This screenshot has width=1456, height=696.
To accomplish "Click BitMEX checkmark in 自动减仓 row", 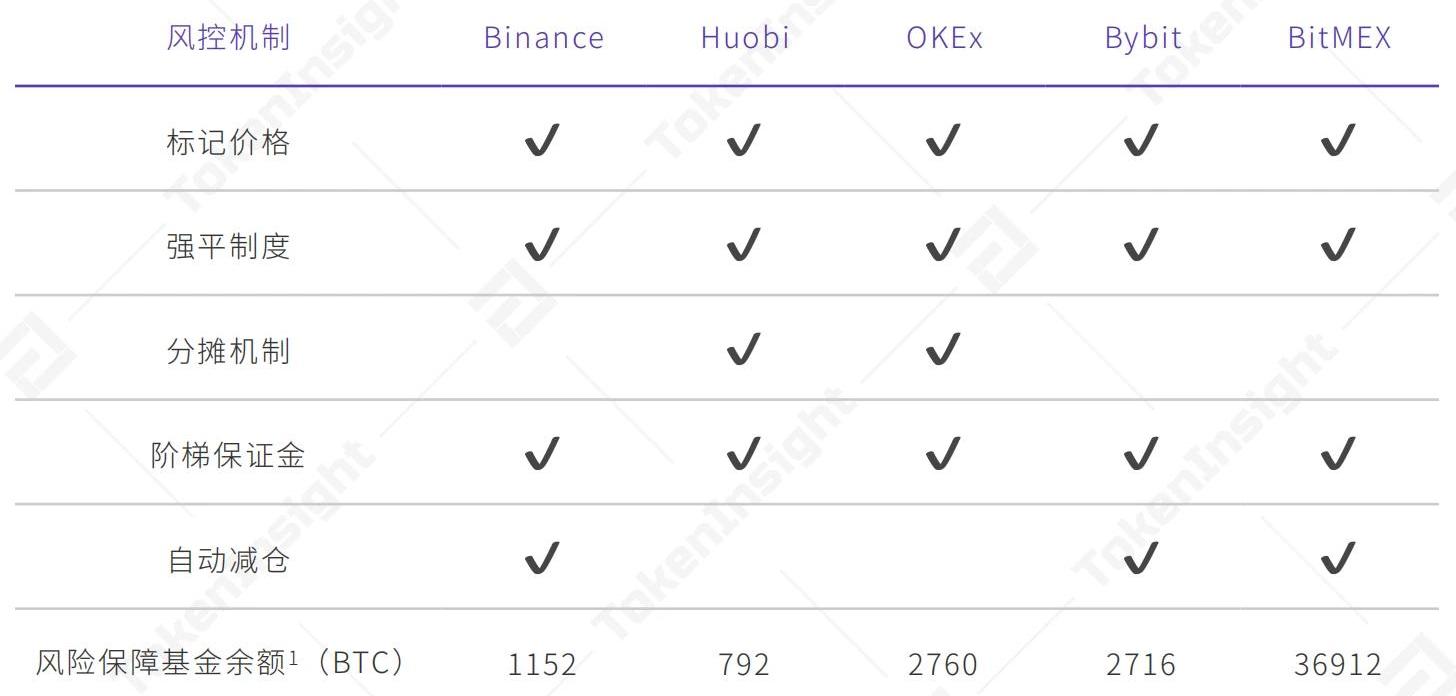I will point(1338,558).
